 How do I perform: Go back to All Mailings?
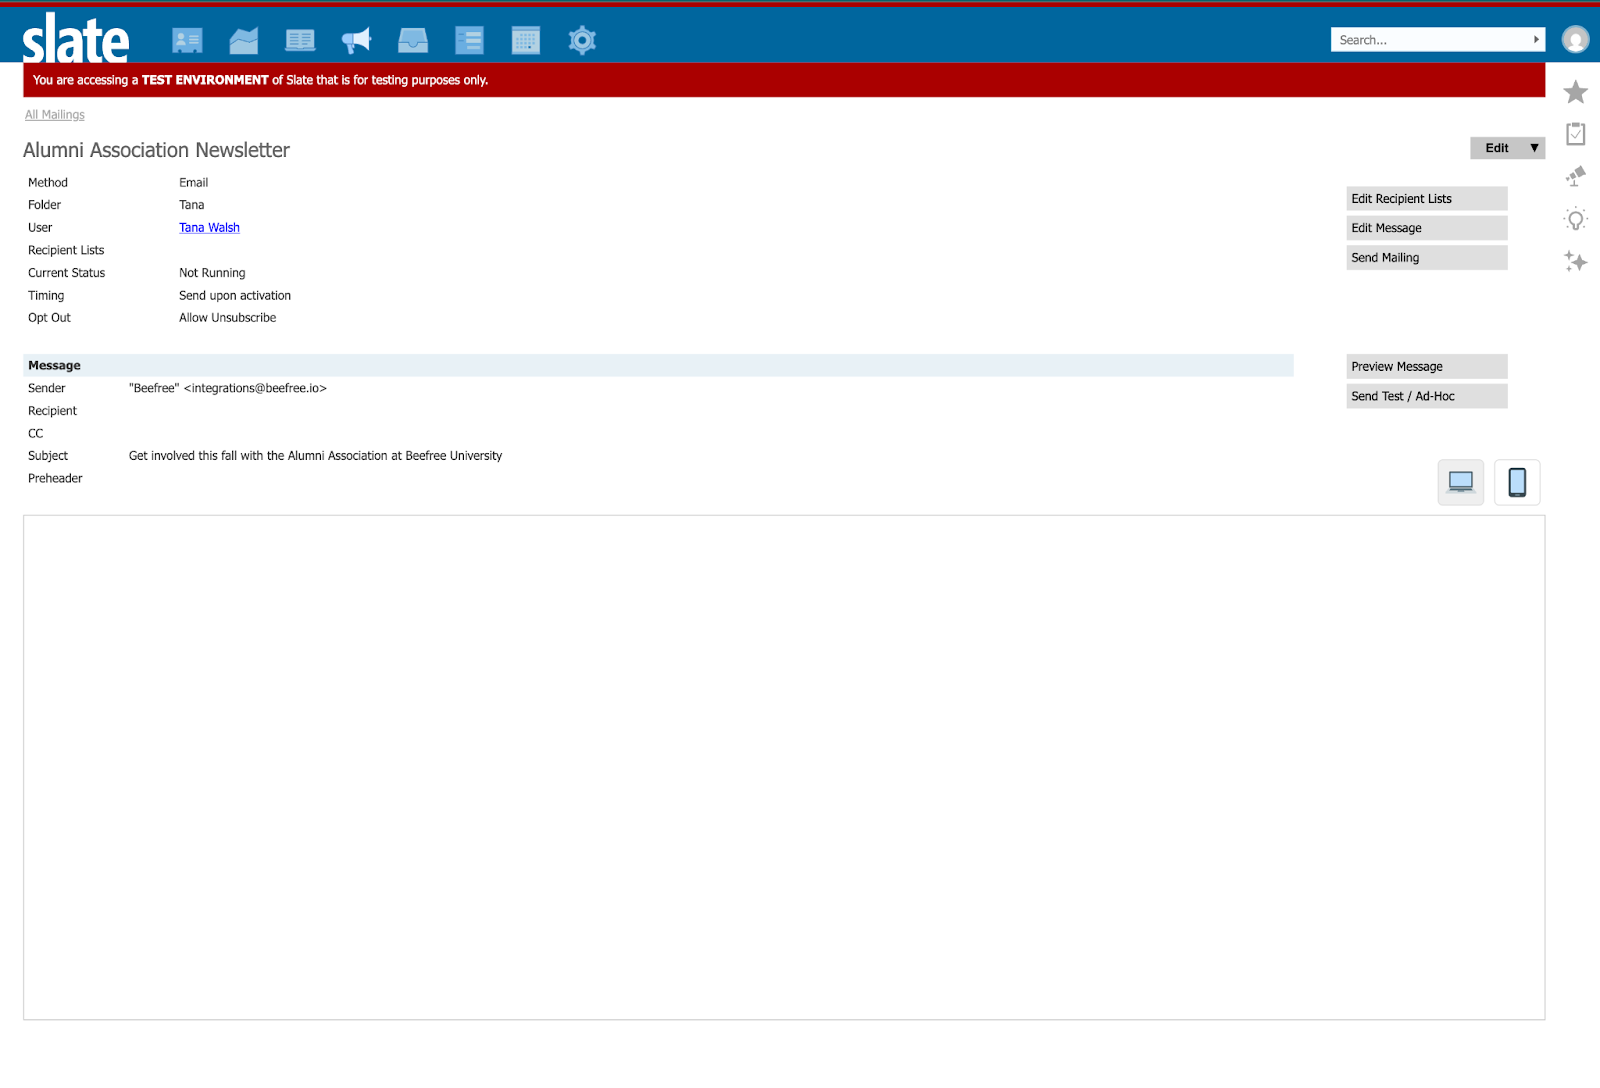(55, 115)
